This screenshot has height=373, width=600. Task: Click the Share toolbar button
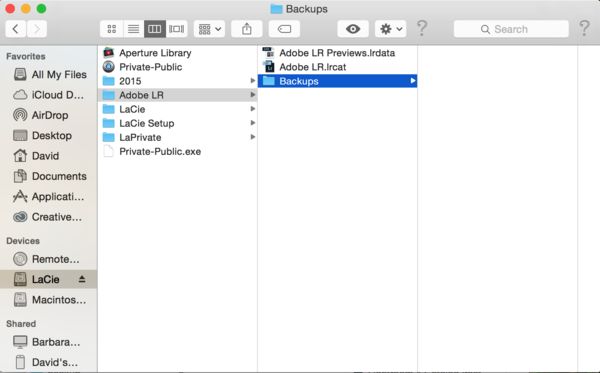[247, 29]
